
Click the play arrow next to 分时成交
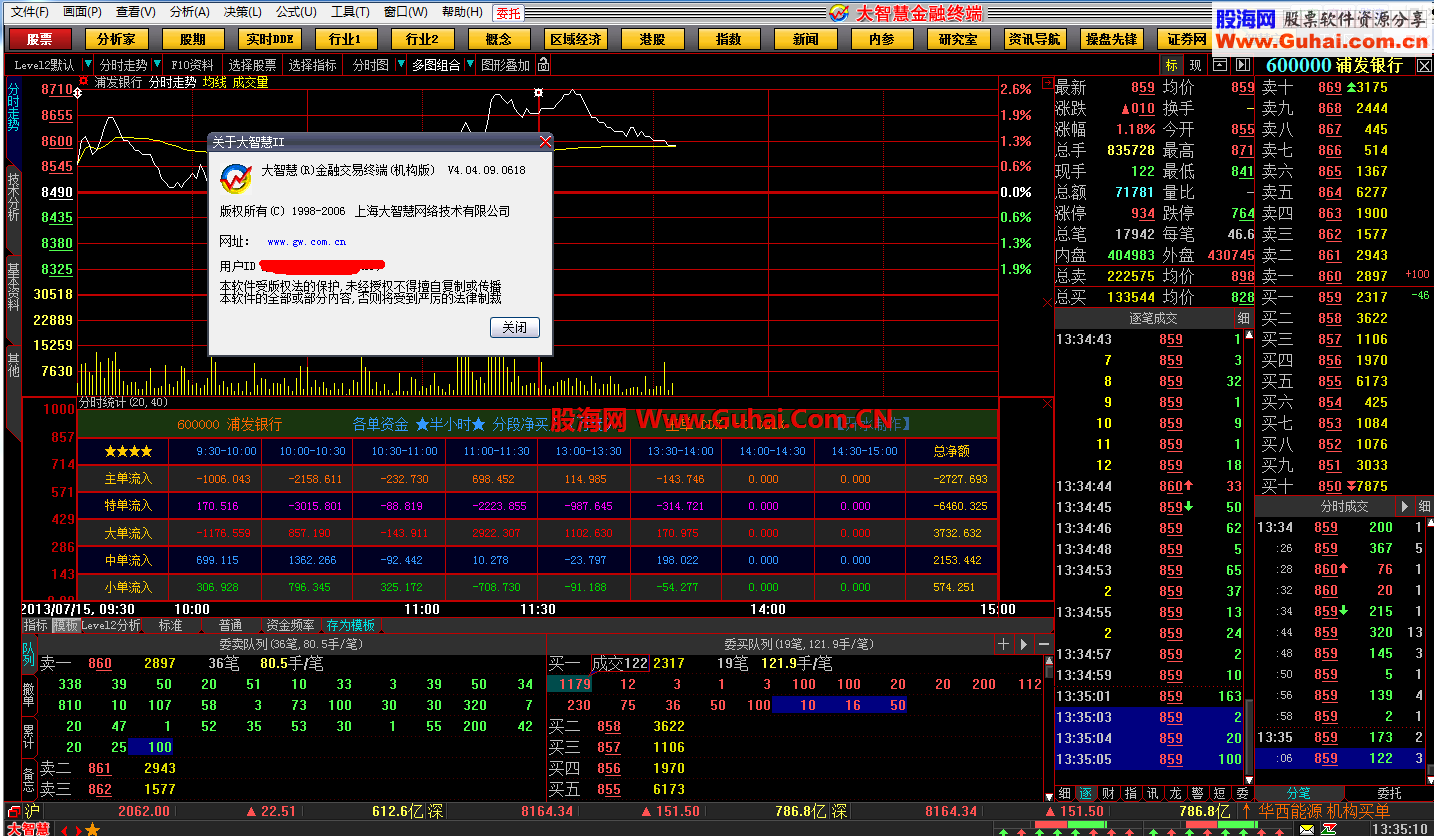click(x=1403, y=507)
